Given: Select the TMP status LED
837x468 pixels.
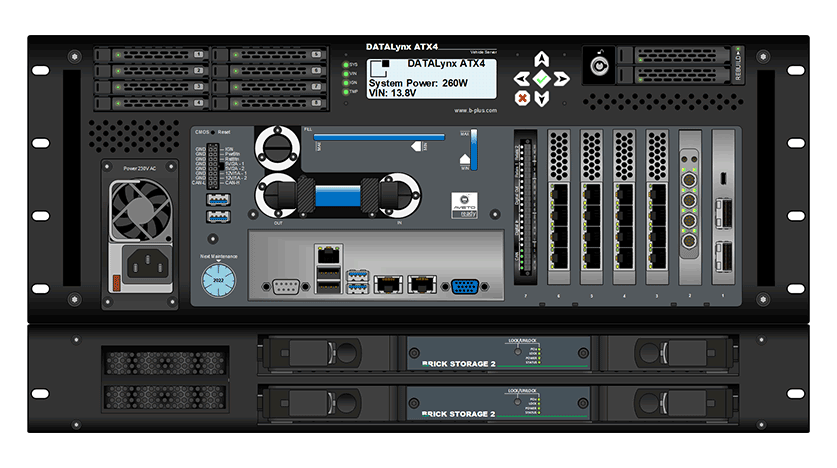Looking at the screenshot, I should coord(346,92).
